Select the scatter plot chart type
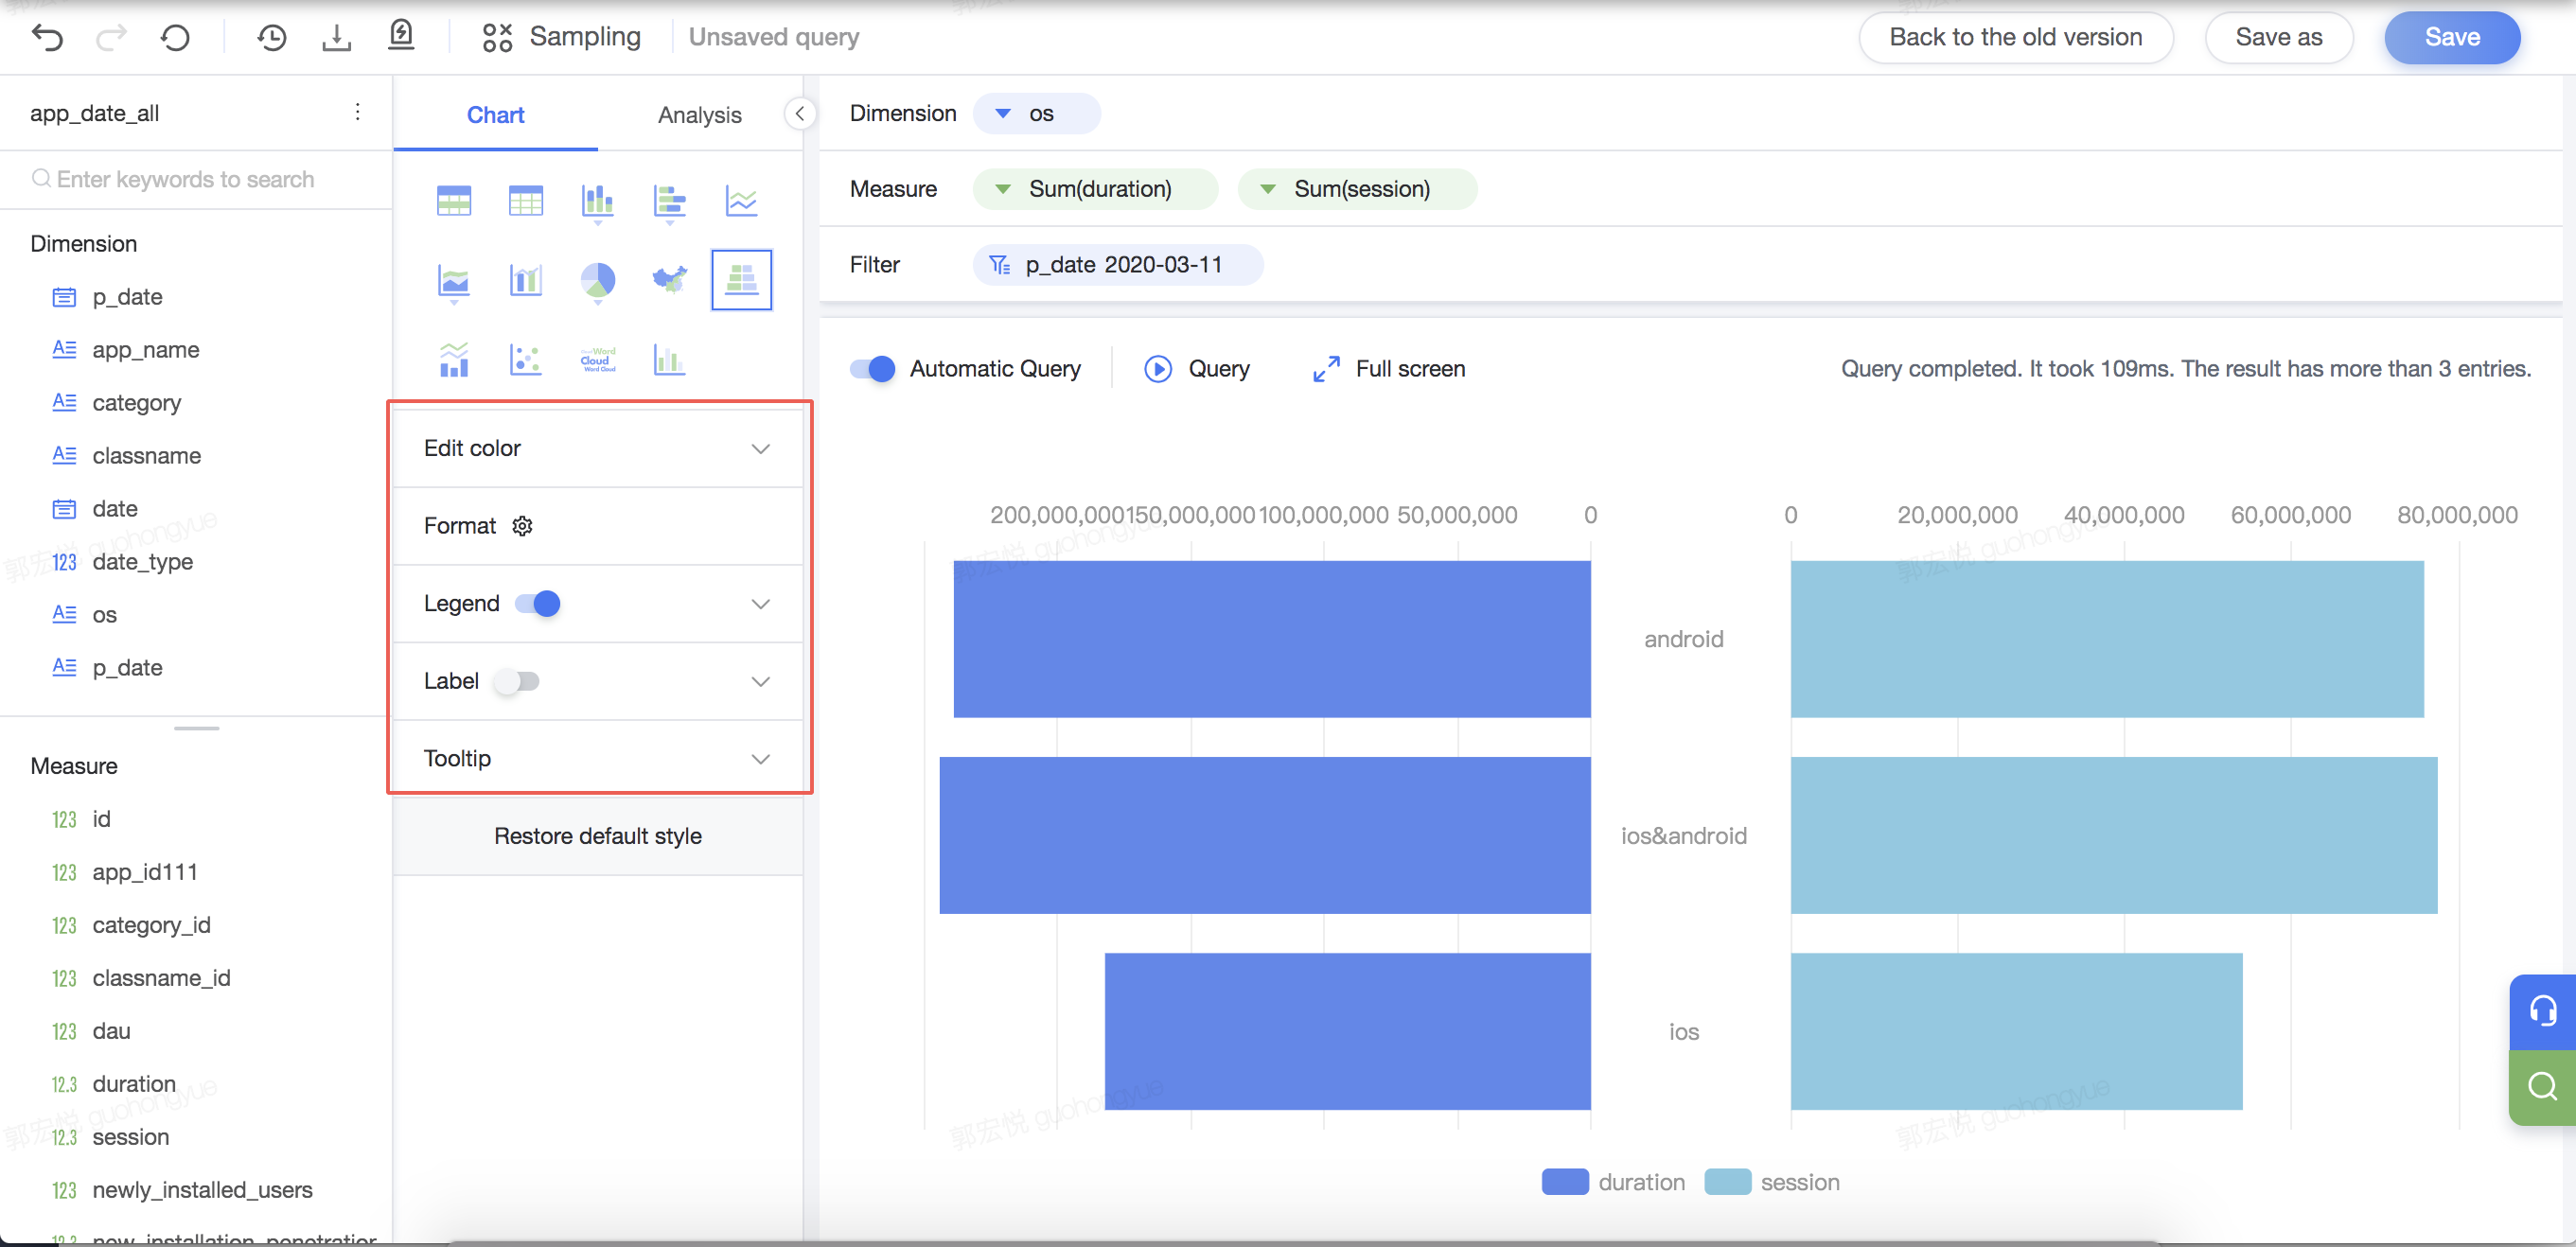 (x=526, y=359)
